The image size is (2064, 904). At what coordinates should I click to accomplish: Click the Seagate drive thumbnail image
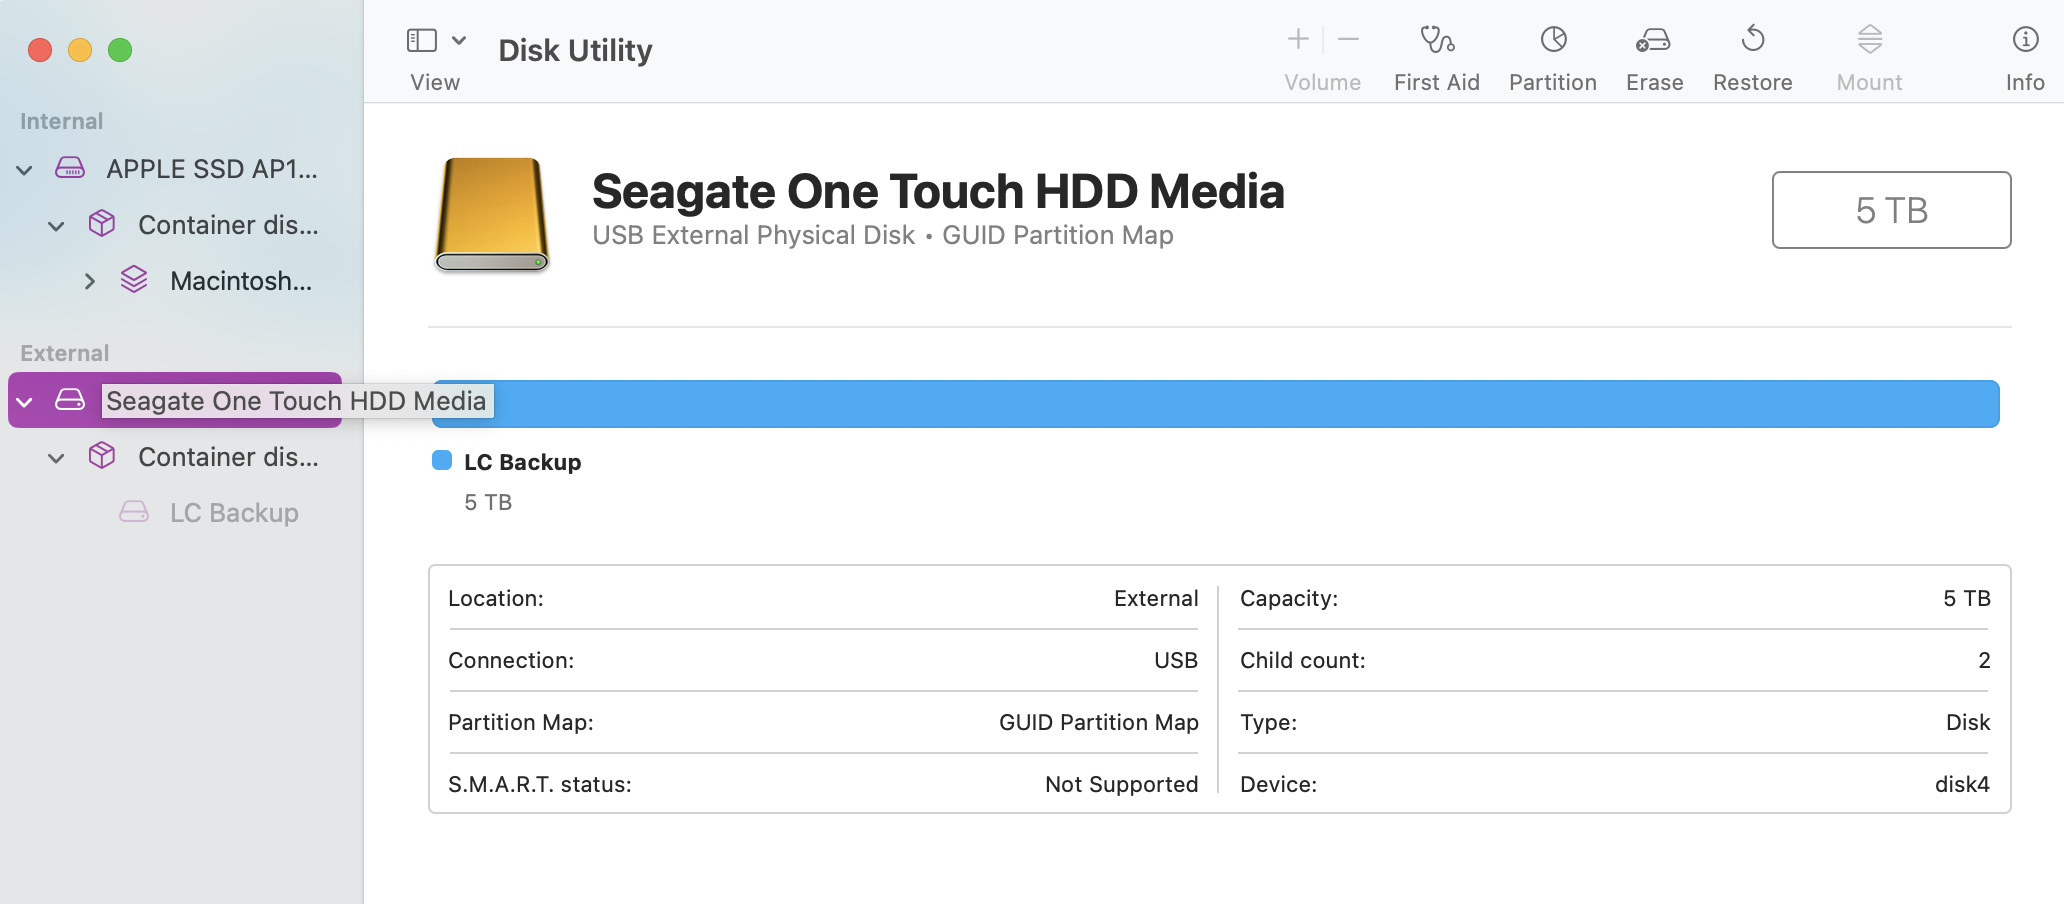492,214
